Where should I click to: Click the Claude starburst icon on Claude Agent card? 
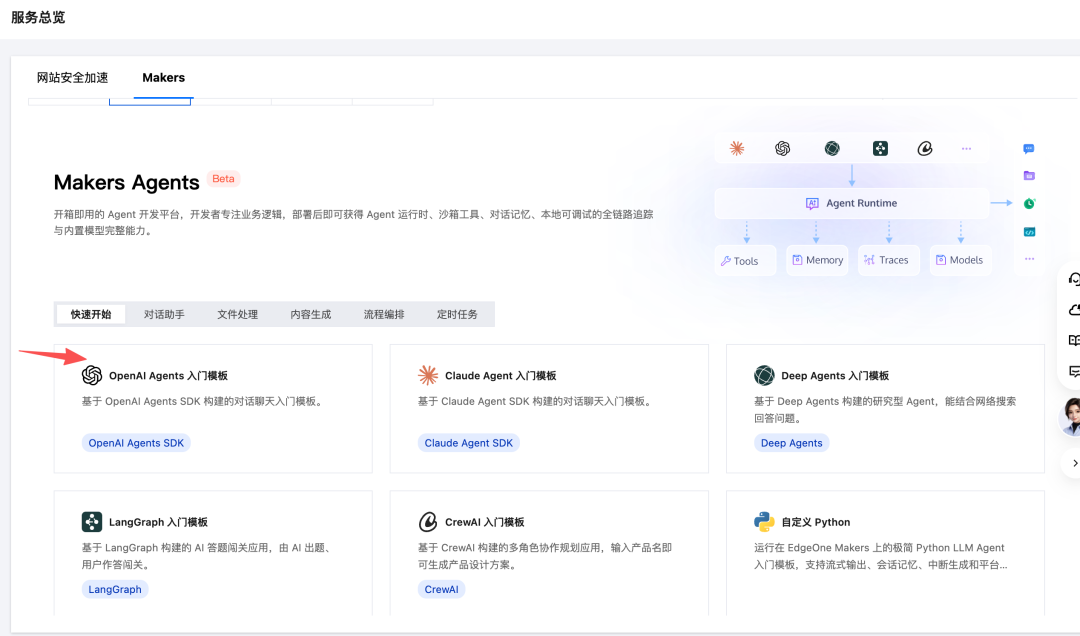tap(428, 376)
